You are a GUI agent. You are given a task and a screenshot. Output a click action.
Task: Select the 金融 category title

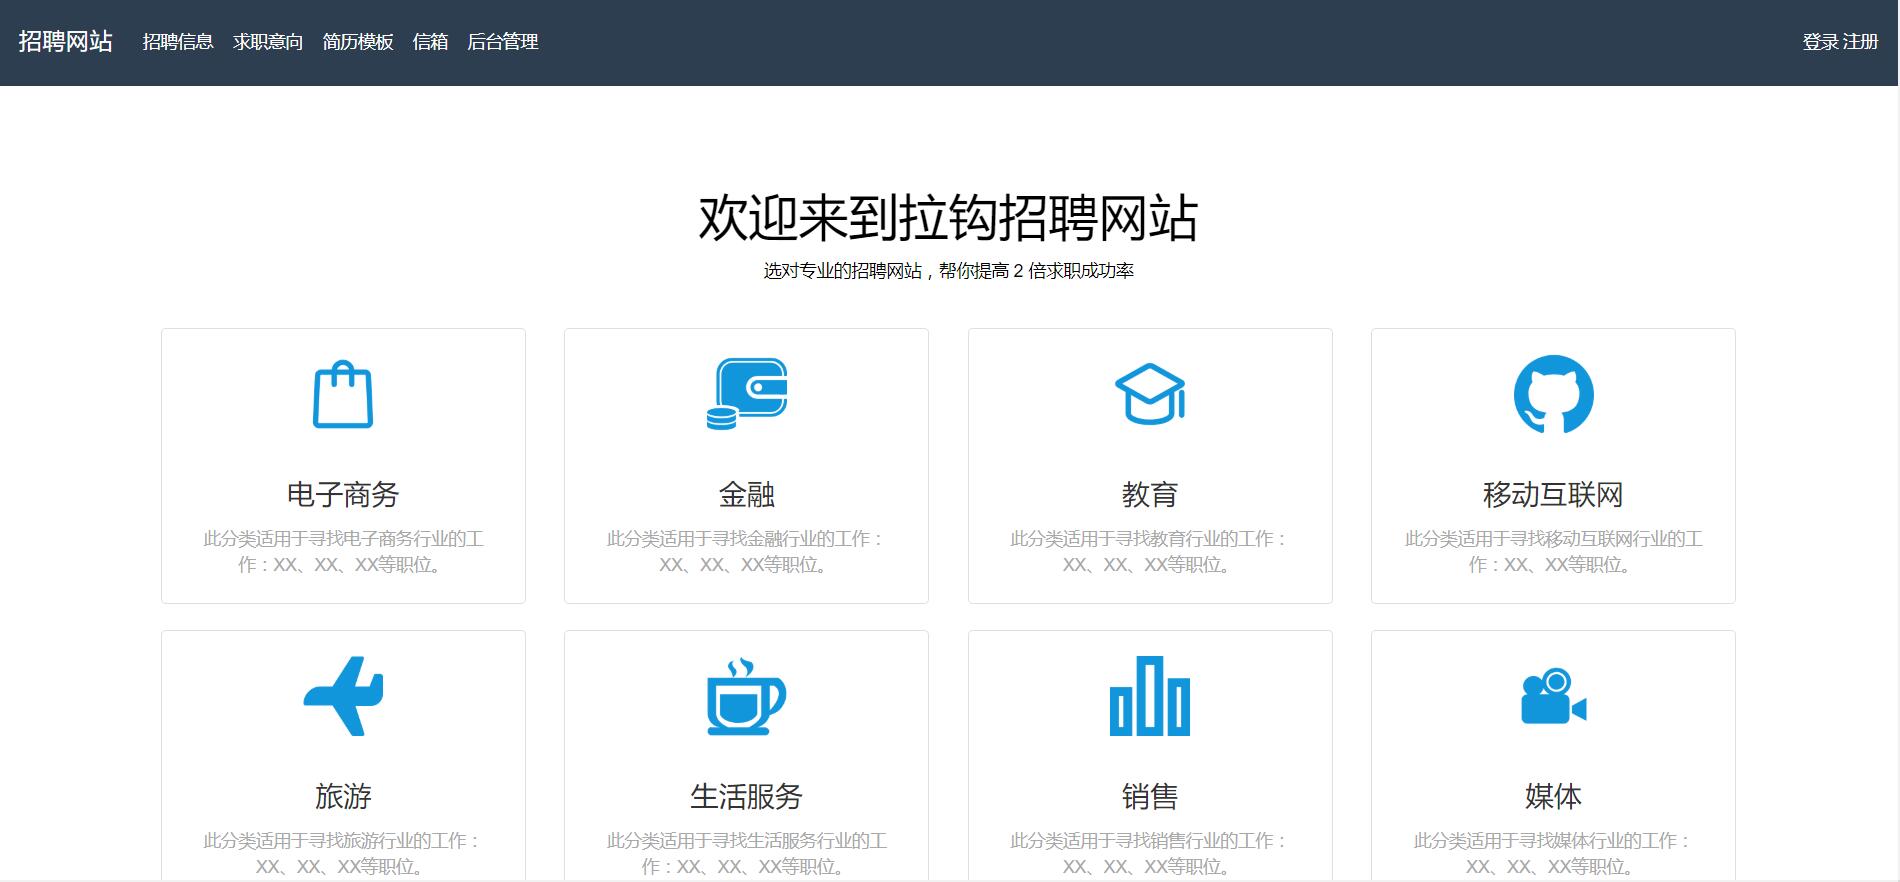tap(747, 494)
